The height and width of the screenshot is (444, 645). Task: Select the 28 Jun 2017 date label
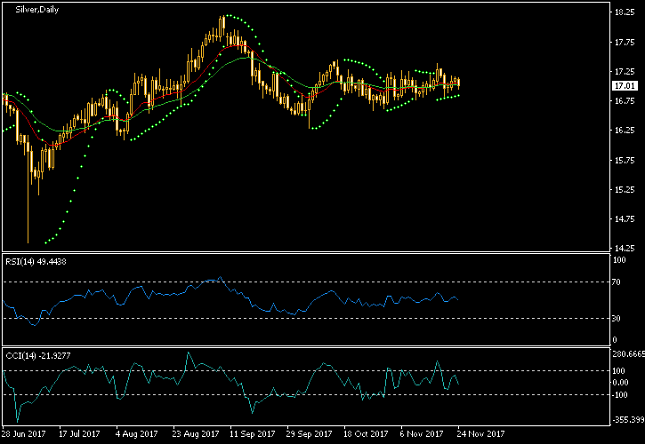click(x=23, y=434)
